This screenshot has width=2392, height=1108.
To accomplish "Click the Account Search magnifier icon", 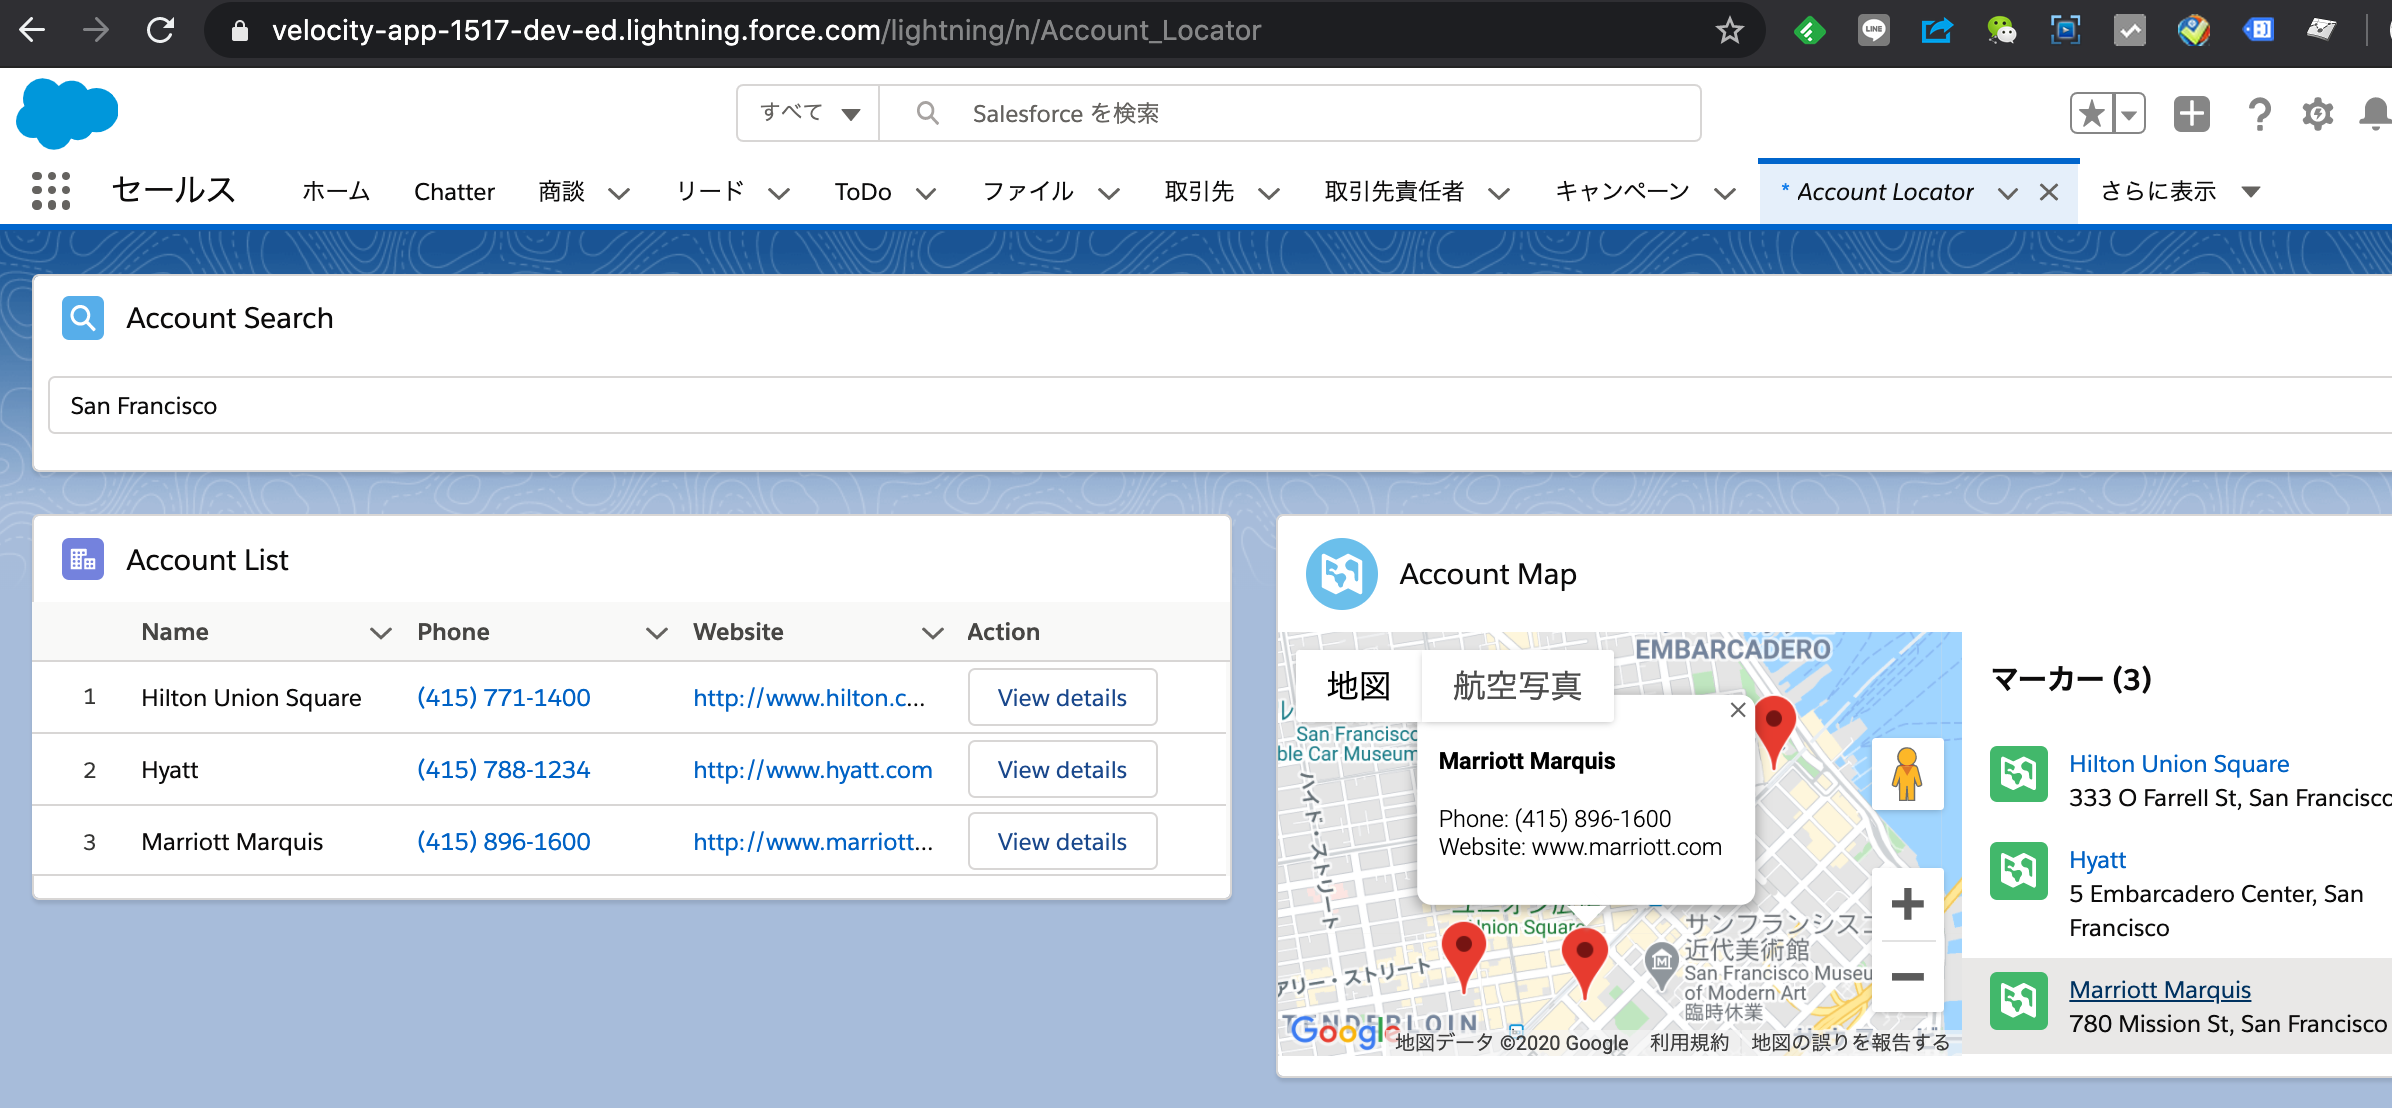I will (x=83, y=318).
